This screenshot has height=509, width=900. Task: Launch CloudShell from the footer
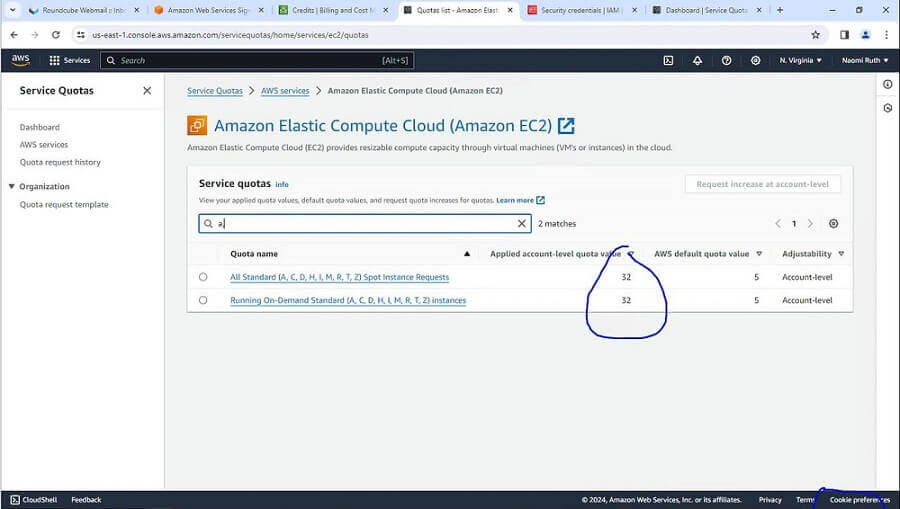(34, 500)
